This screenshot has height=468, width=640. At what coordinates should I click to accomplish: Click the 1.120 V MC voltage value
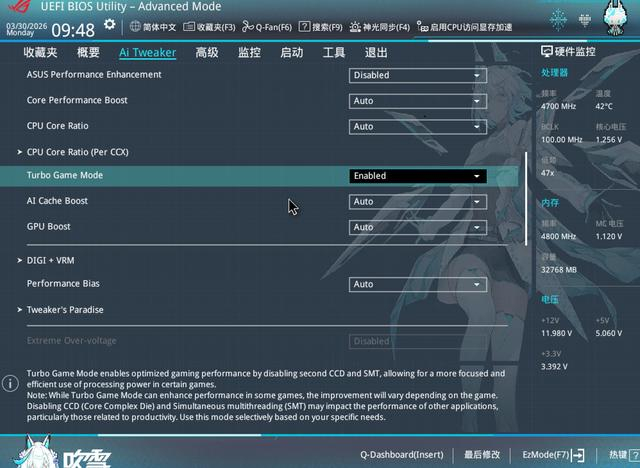point(609,236)
